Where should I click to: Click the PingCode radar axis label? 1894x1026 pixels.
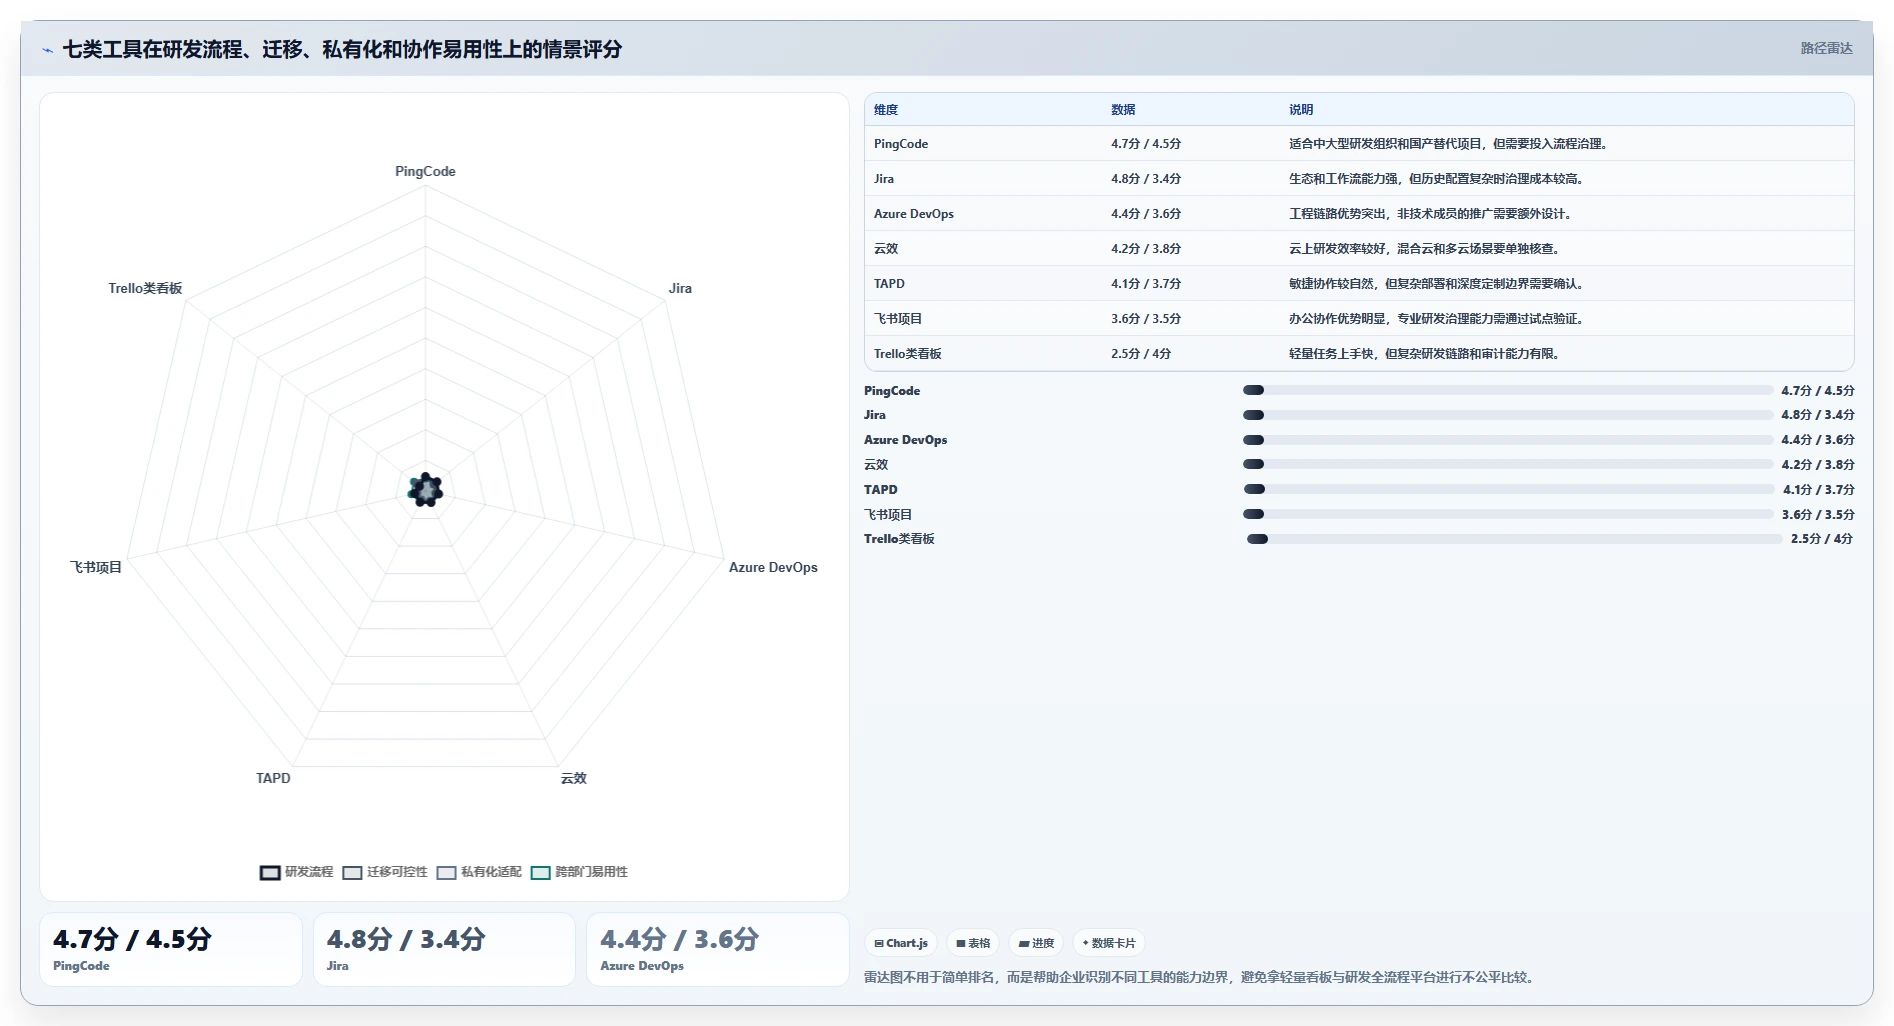(x=425, y=172)
